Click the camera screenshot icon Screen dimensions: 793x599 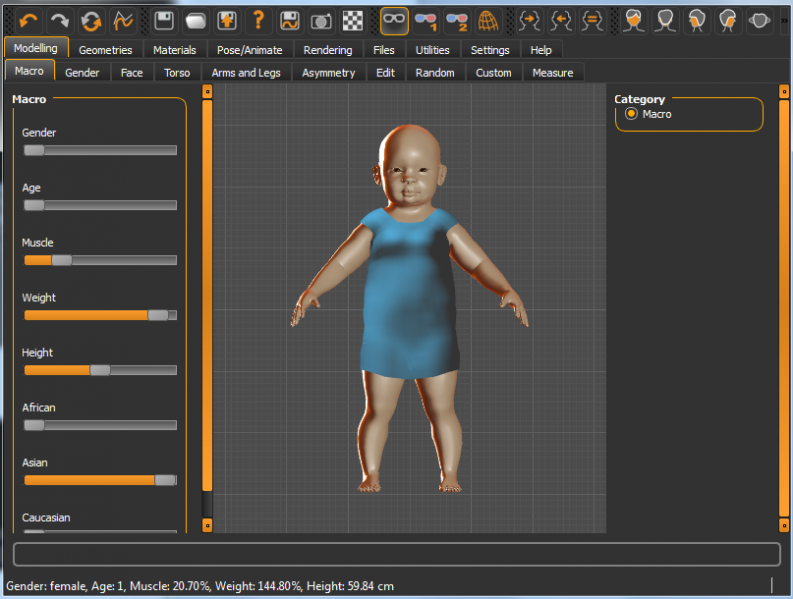(x=321, y=19)
